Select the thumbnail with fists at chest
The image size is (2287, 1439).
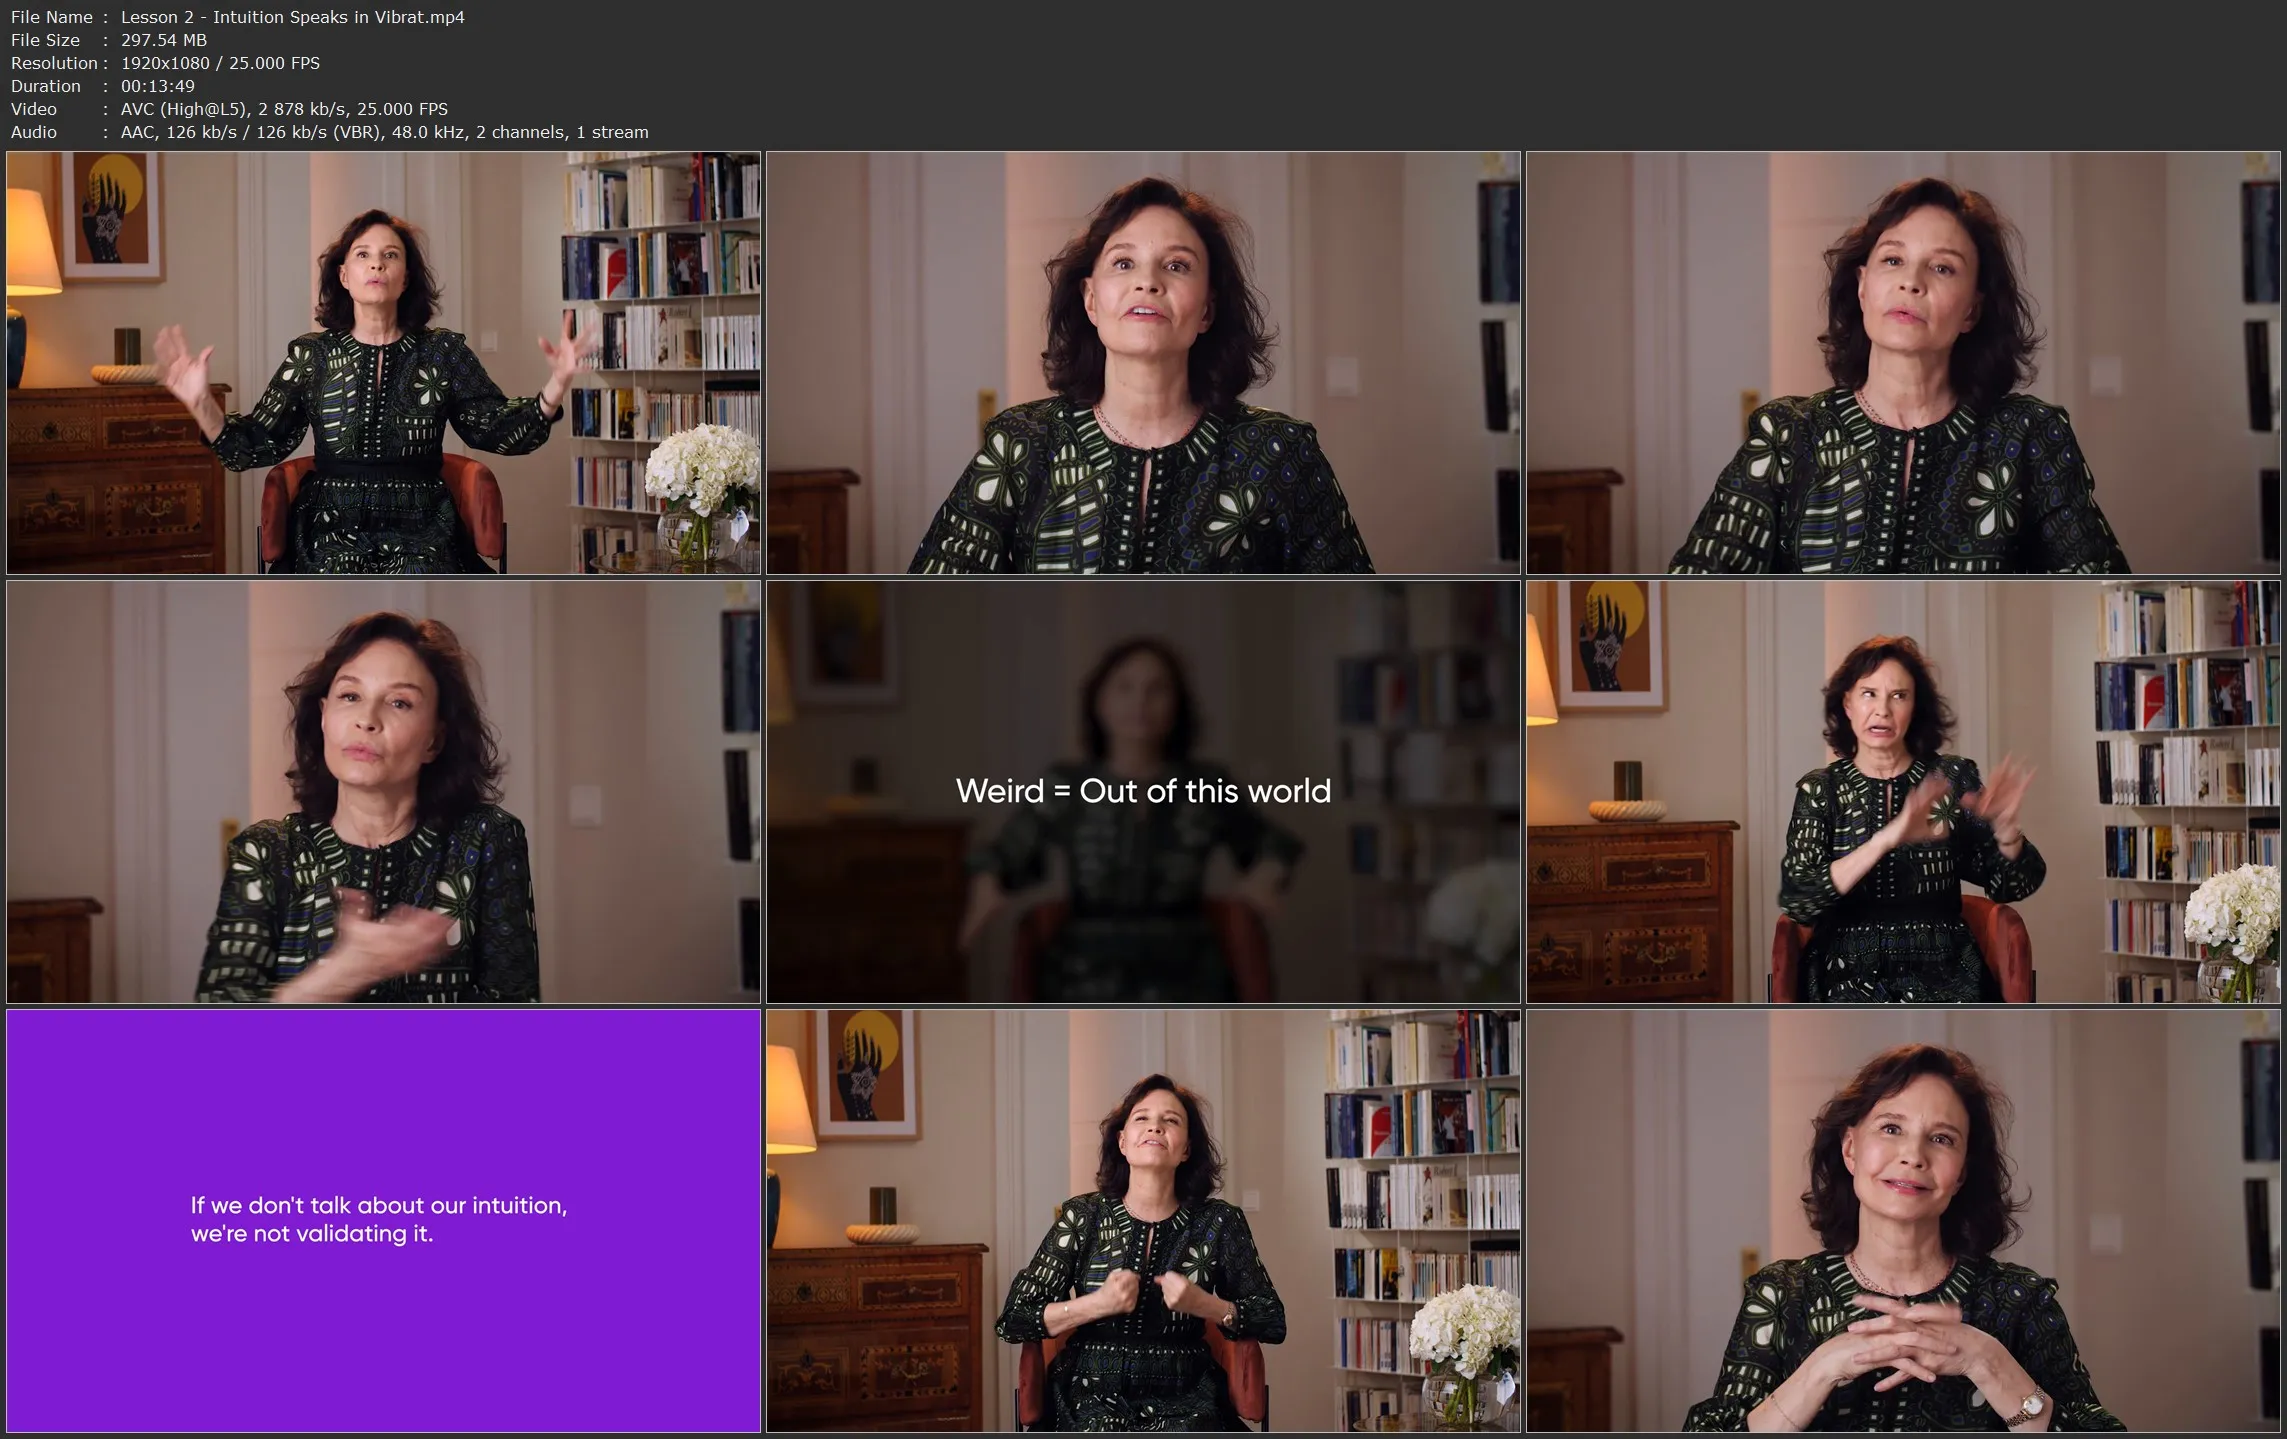click(1143, 1221)
